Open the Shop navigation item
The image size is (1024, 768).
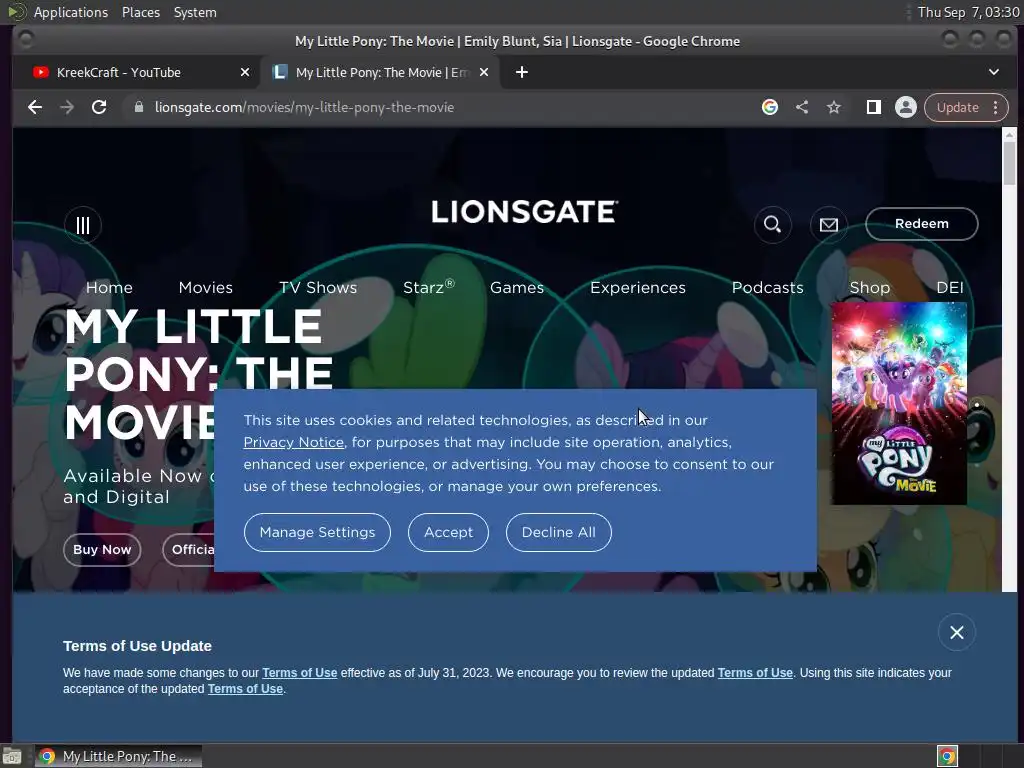click(x=869, y=288)
